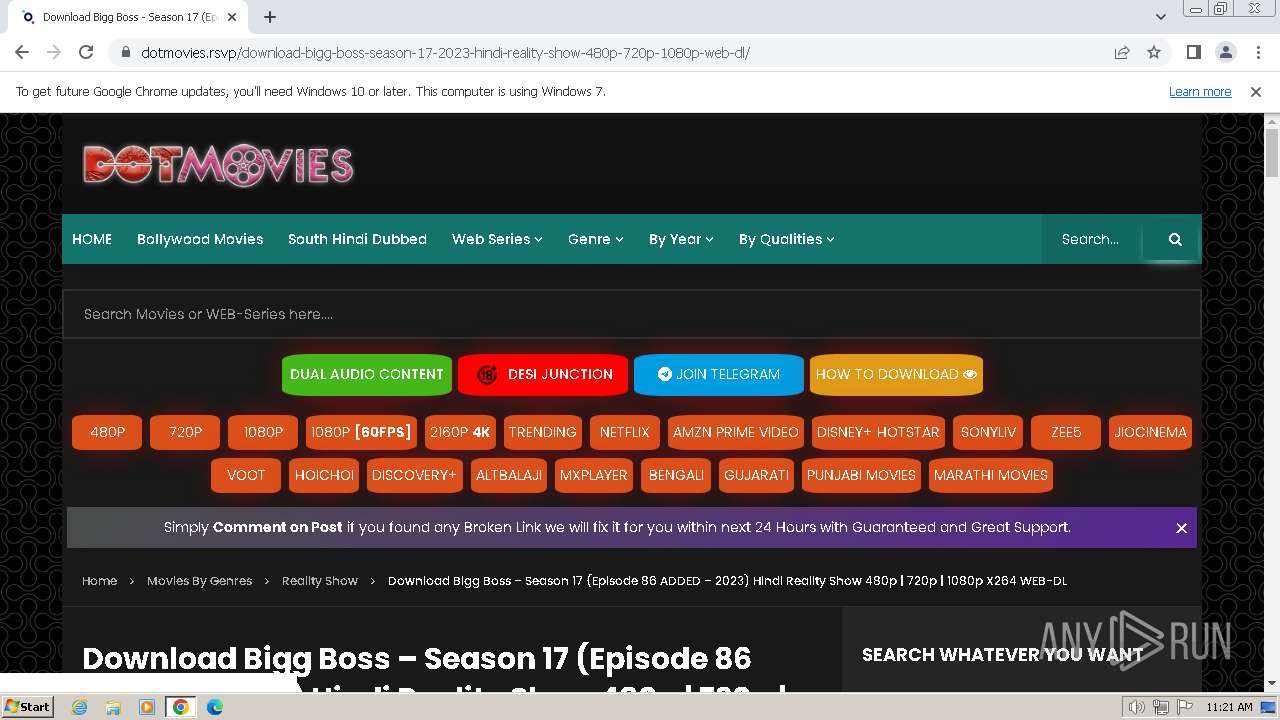Open the NETFLIX tag
The height and width of the screenshot is (720, 1280).
tap(624, 432)
